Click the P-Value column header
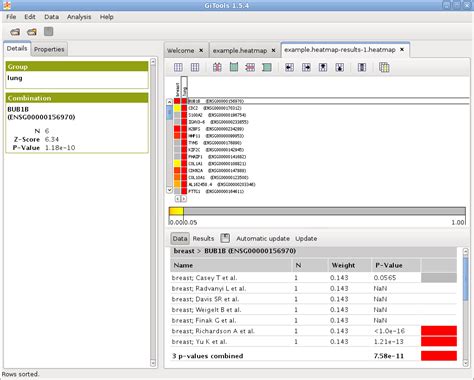Viewport: 474px width, 380px height. point(396,265)
